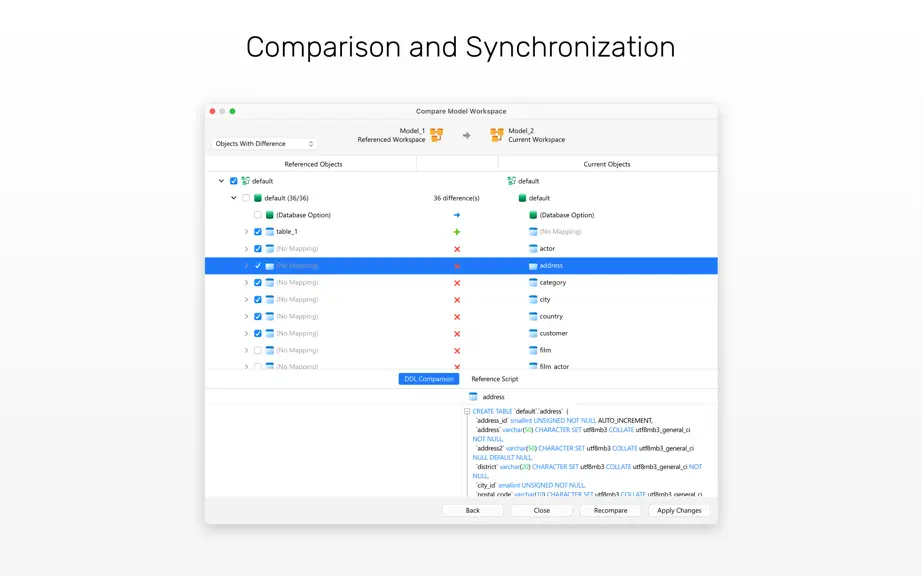
Task: Select the DDL Comparison tab
Action: pos(429,379)
